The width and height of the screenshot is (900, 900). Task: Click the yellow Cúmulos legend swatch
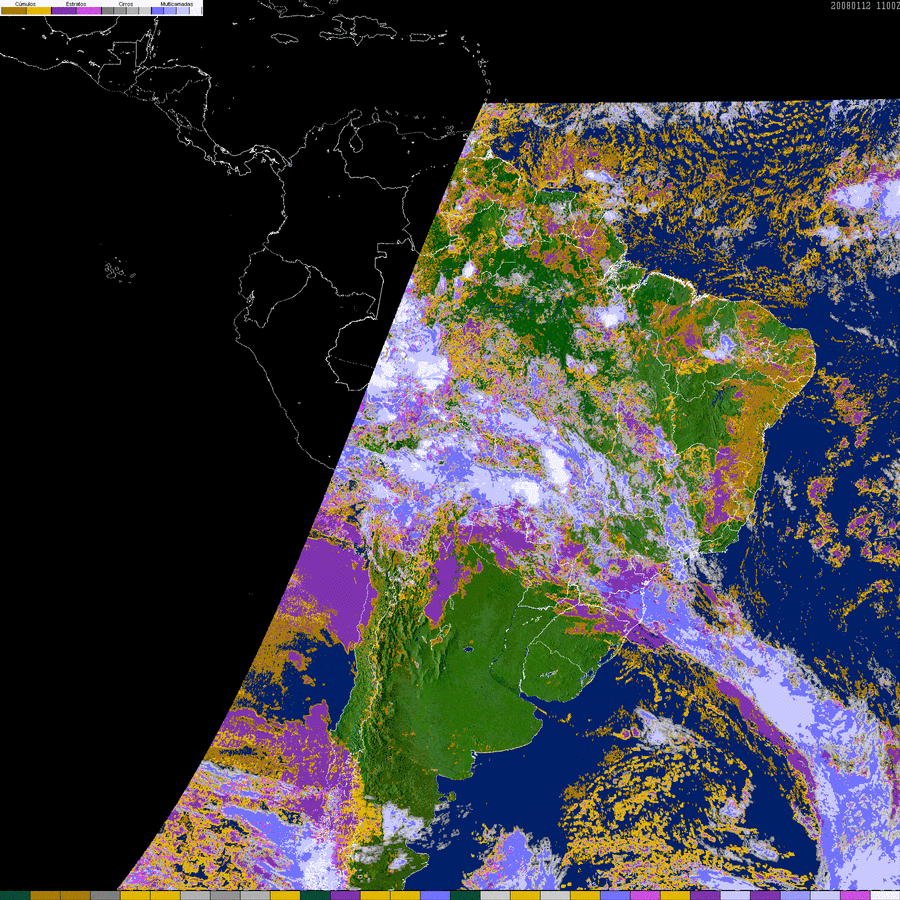tap(39, 10)
